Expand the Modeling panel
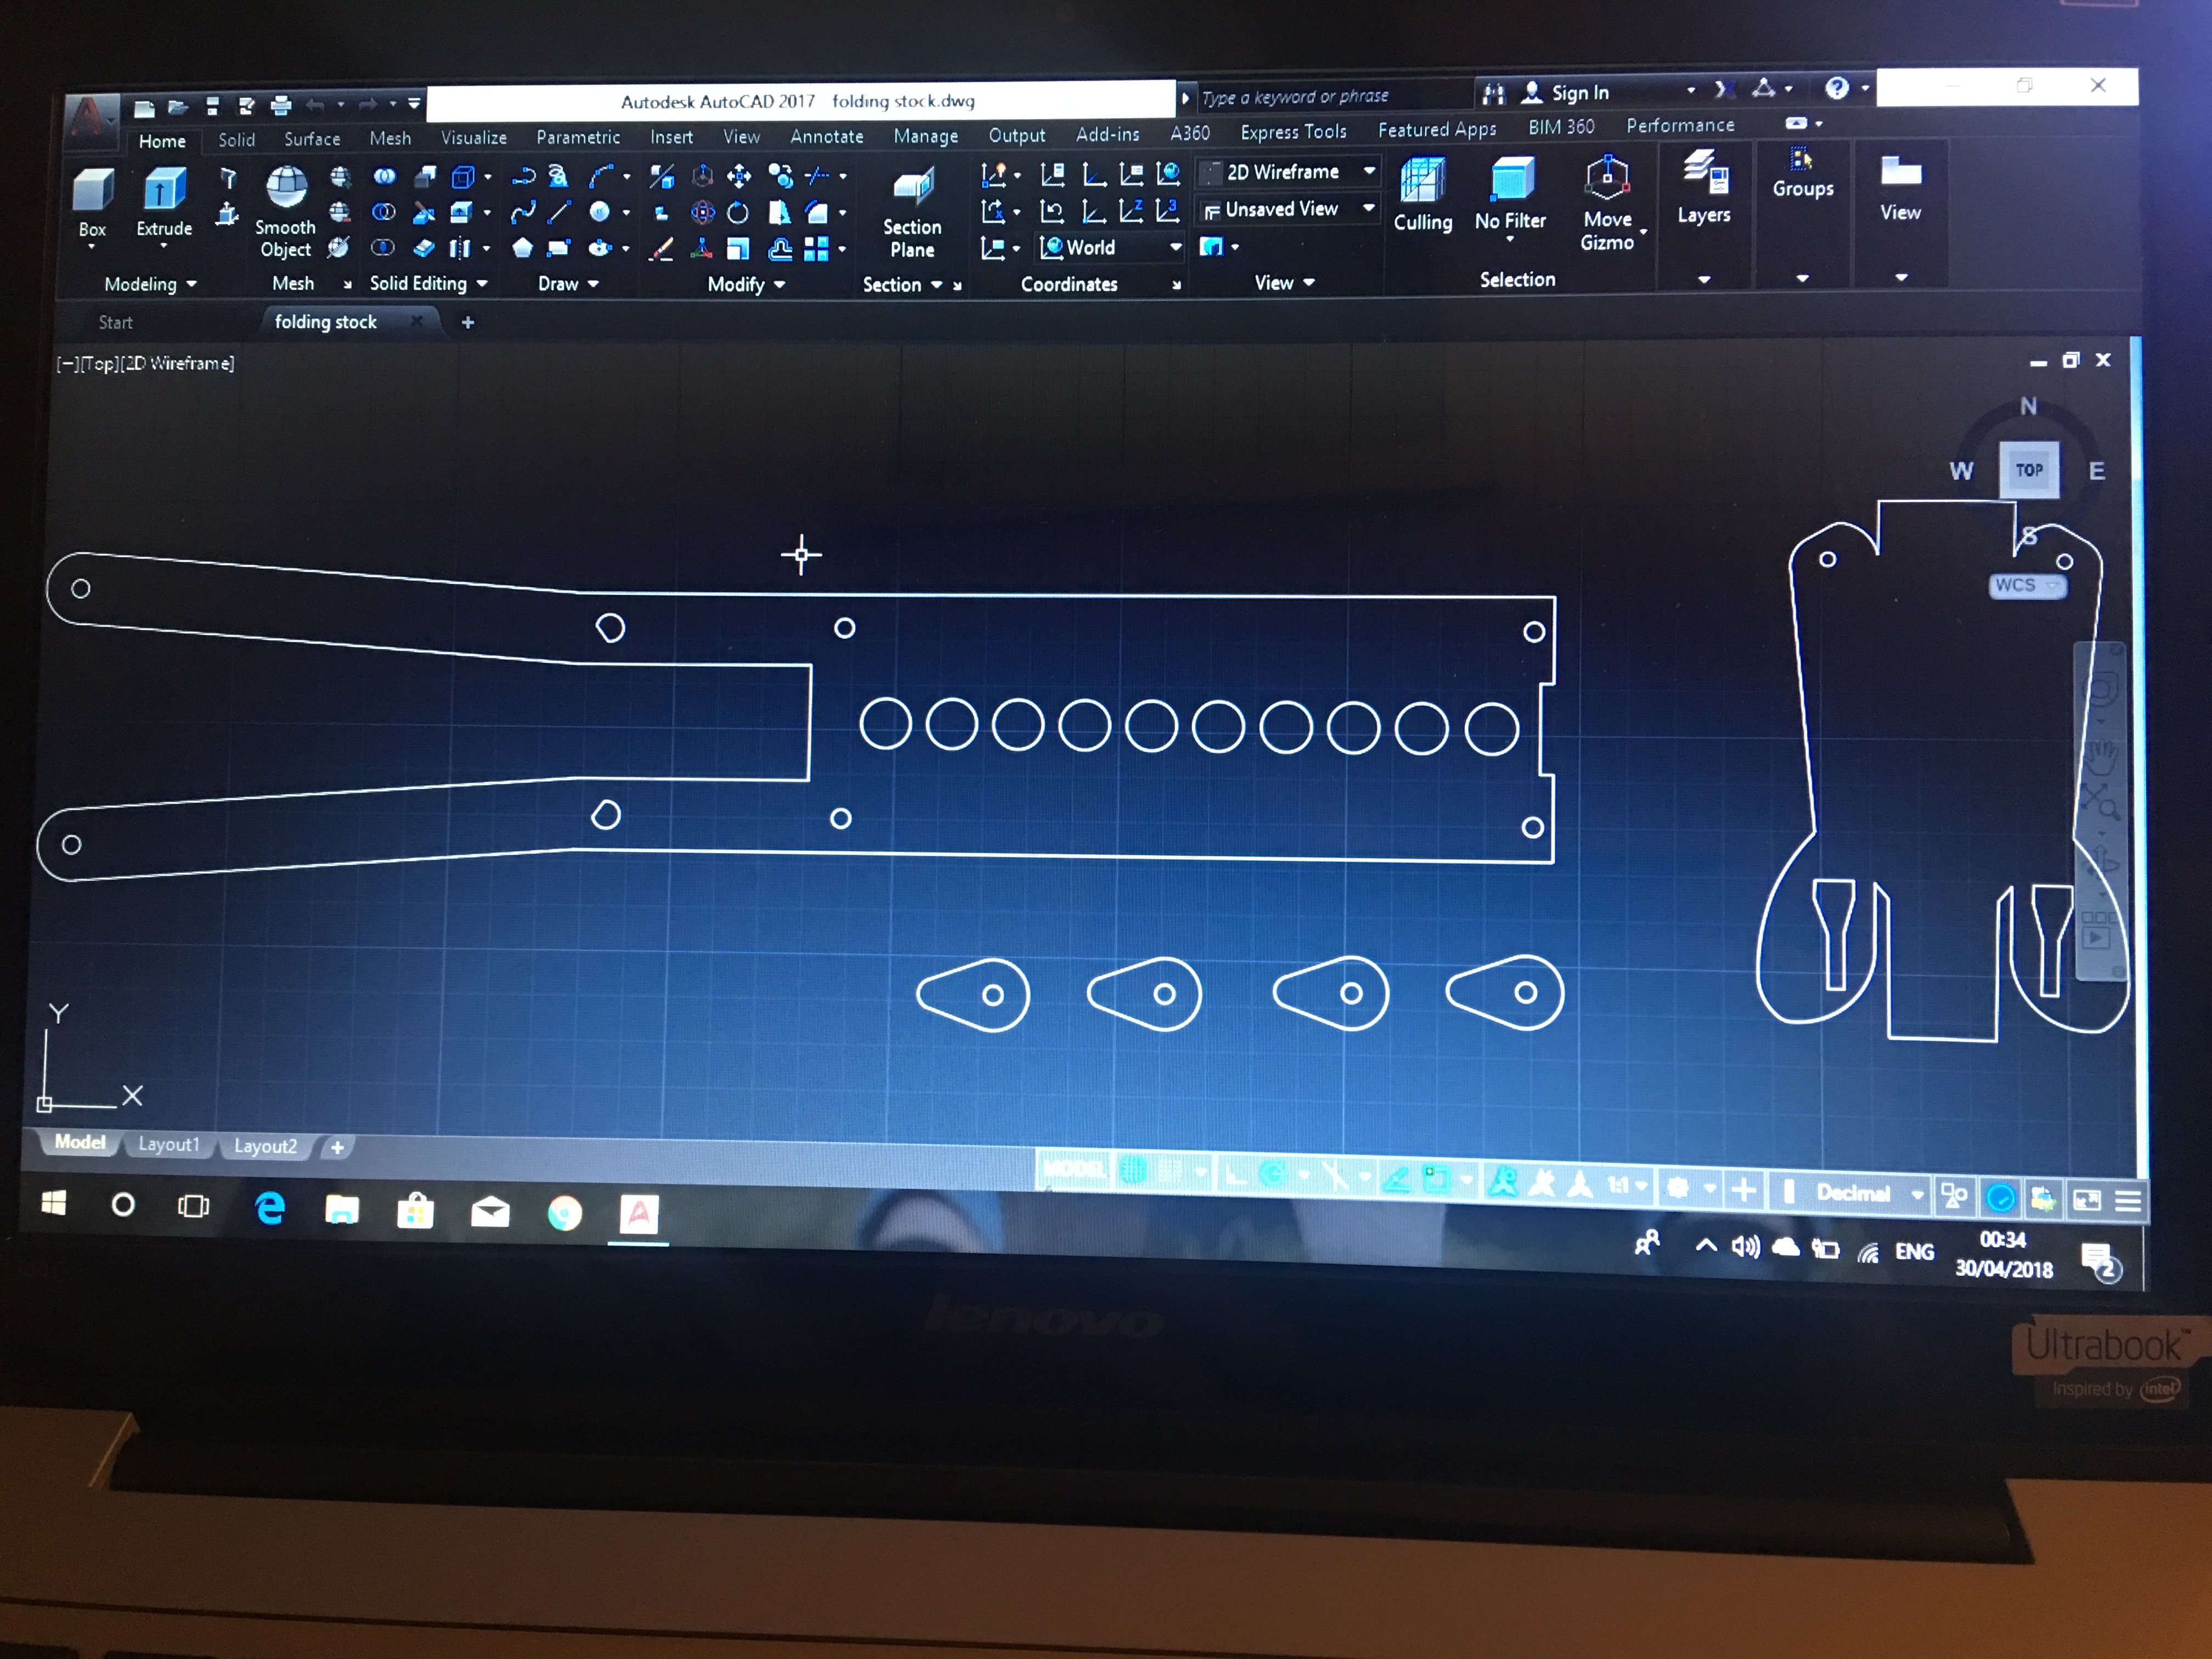Screen dimensions: 2212x1659 tap(150, 284)
